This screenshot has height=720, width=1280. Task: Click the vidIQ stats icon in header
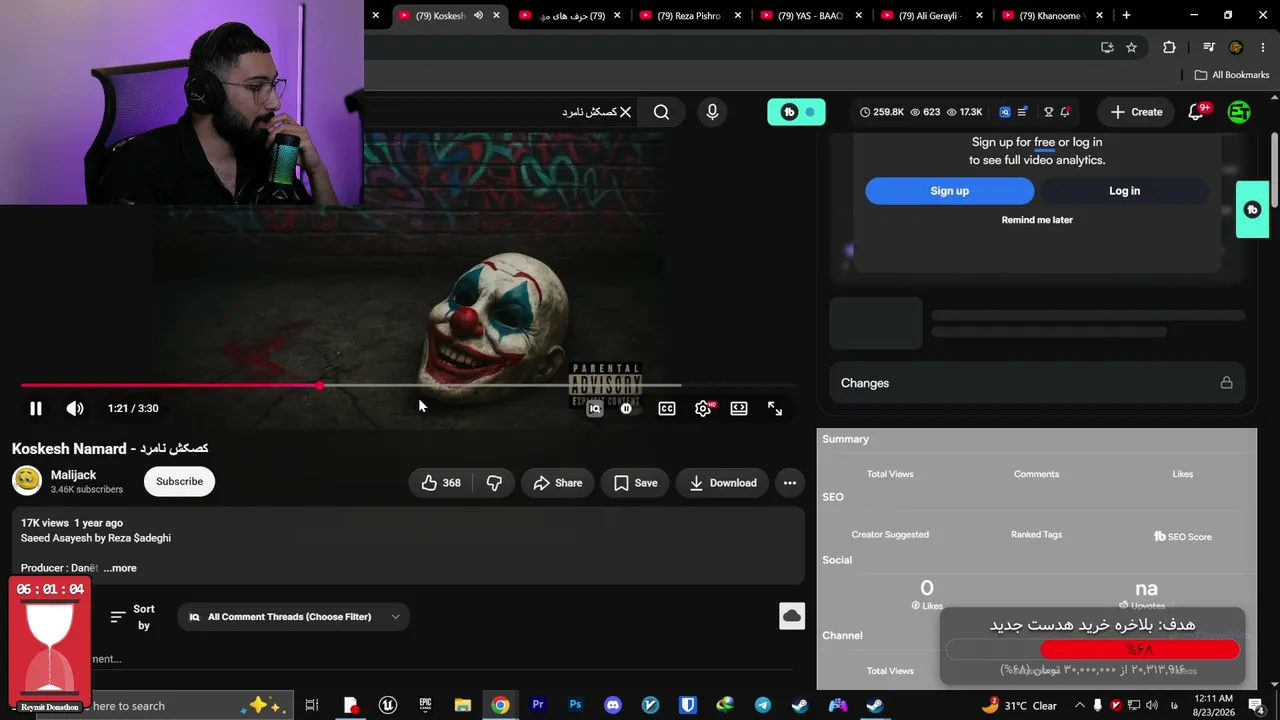(x=1005, y=112)
